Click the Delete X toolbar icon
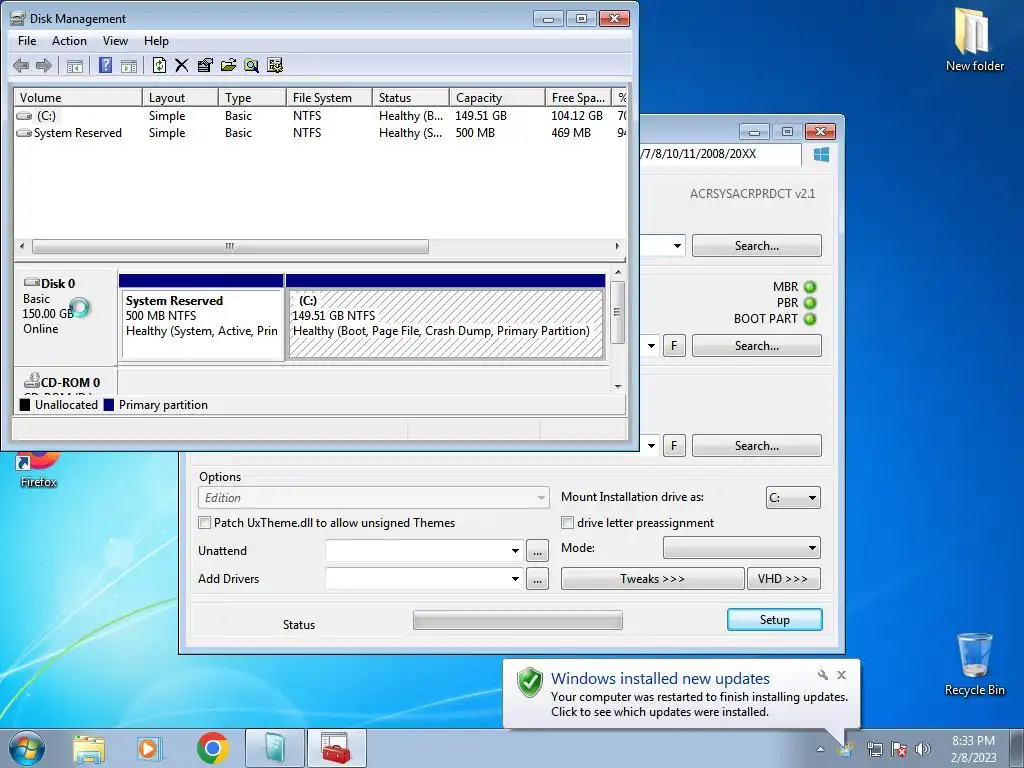 coord(182,65)
